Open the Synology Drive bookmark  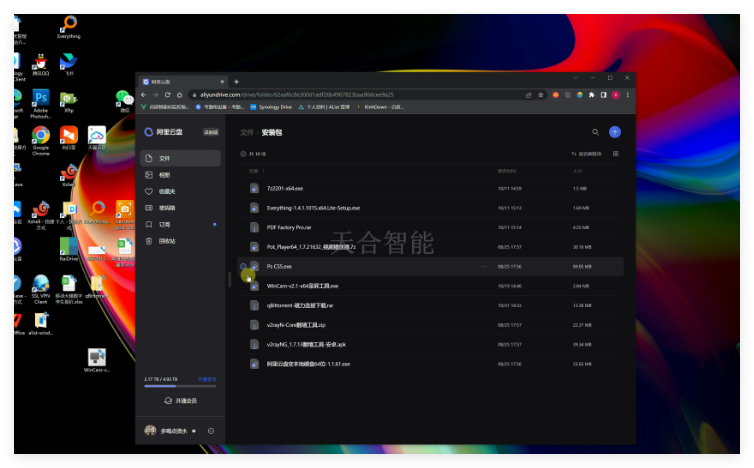pyautogui.click(x=271, y=107)
